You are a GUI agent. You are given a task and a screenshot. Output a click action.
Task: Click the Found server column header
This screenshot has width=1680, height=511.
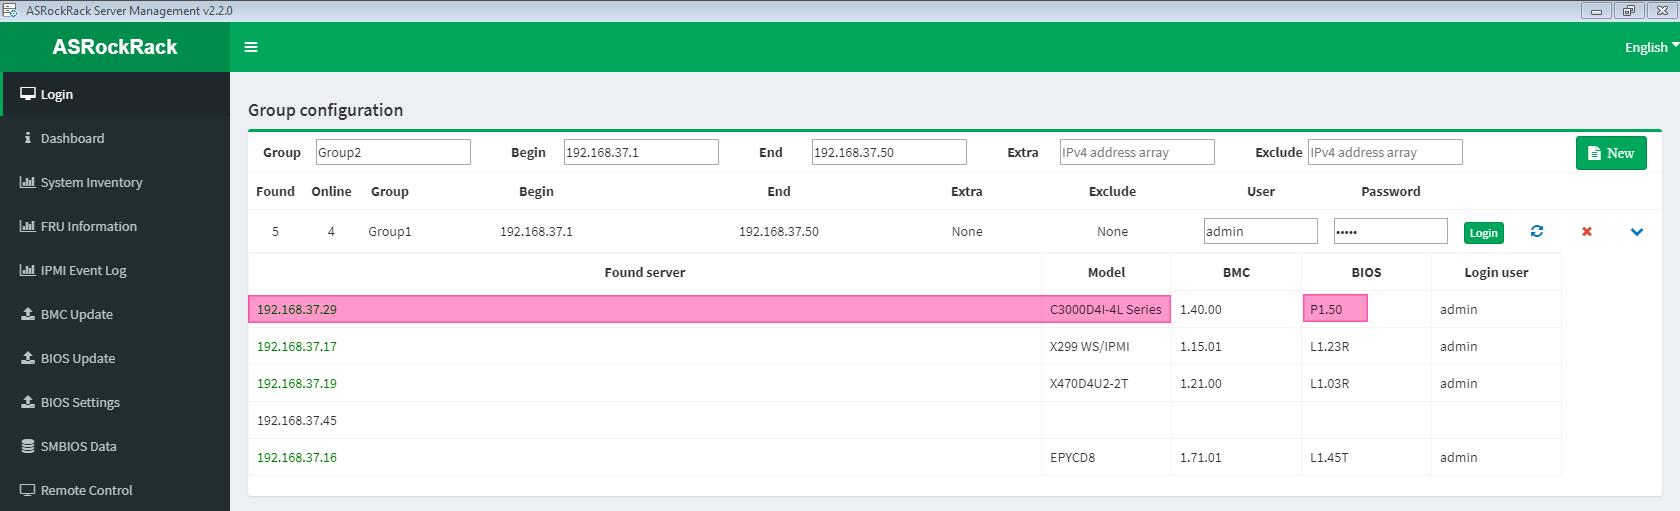(x=645, y=272)
